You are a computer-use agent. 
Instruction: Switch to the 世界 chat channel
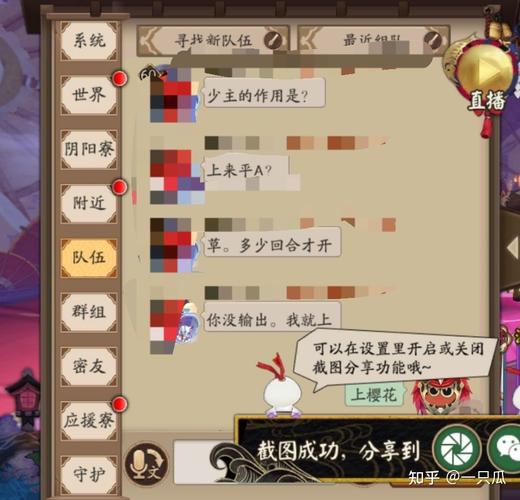coord(89,95)
